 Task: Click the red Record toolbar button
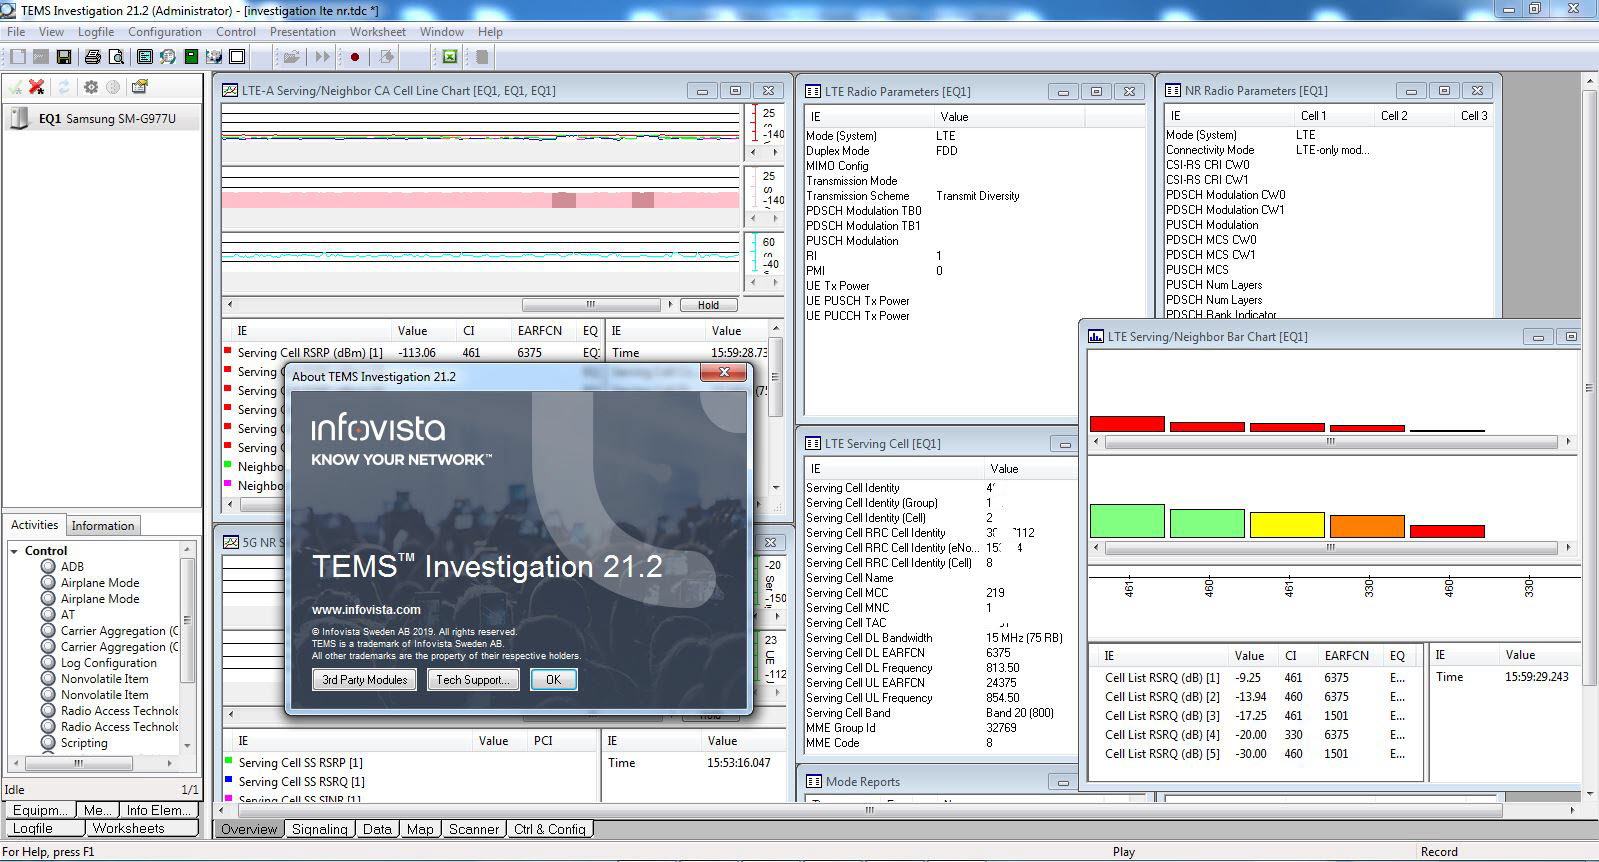(x=354, y=57)
